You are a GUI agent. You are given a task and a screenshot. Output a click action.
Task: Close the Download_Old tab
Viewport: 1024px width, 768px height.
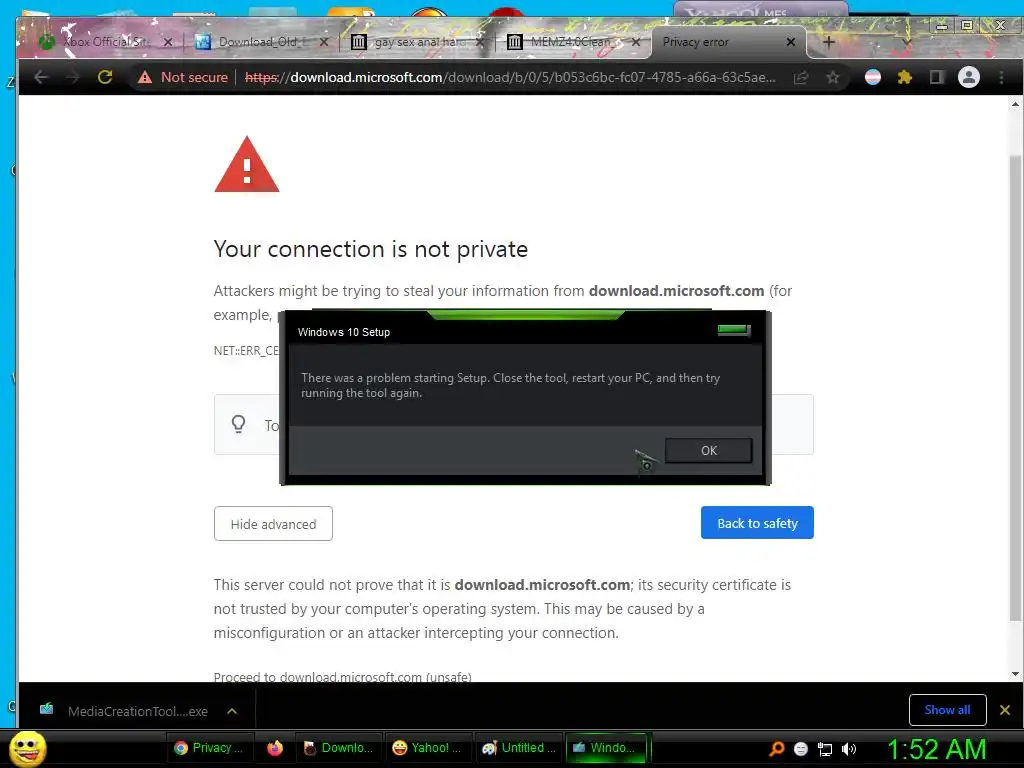pyautogui.click(x=324, y=42)
